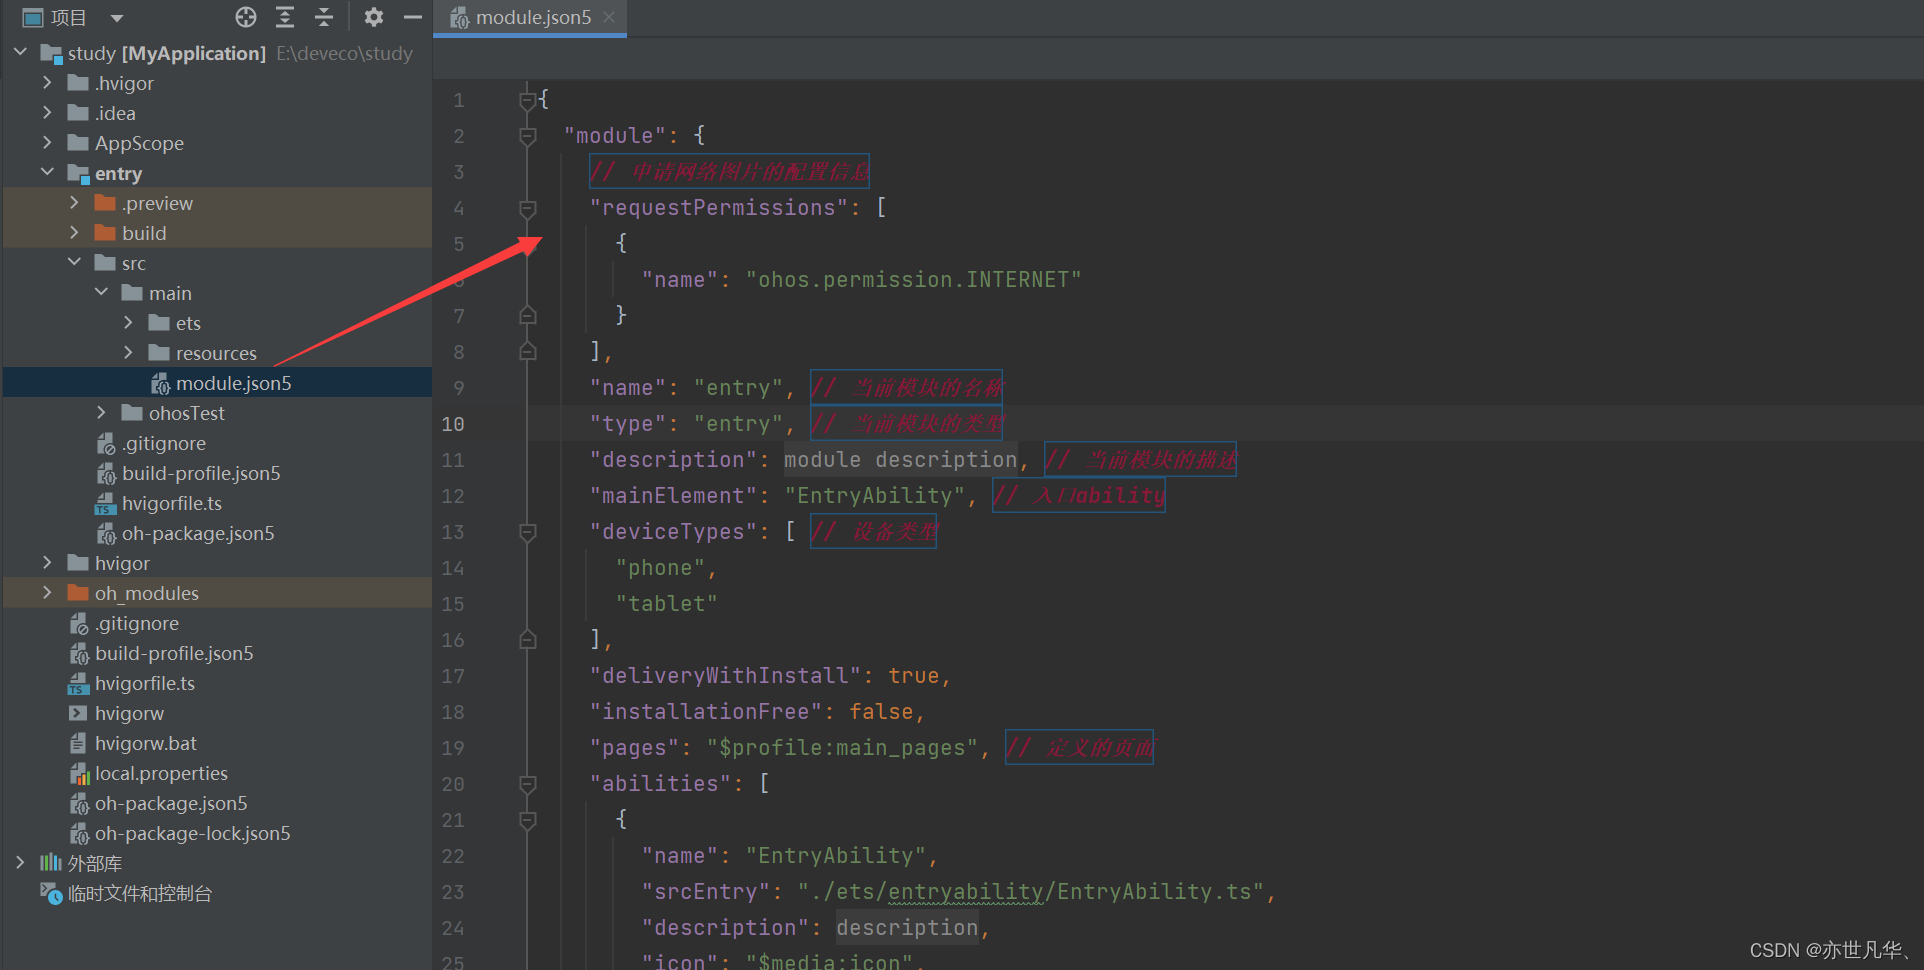Hide the project panel with minus icon
The image size is (1924, 970).
pyautogui.click(x=412, y=17)
